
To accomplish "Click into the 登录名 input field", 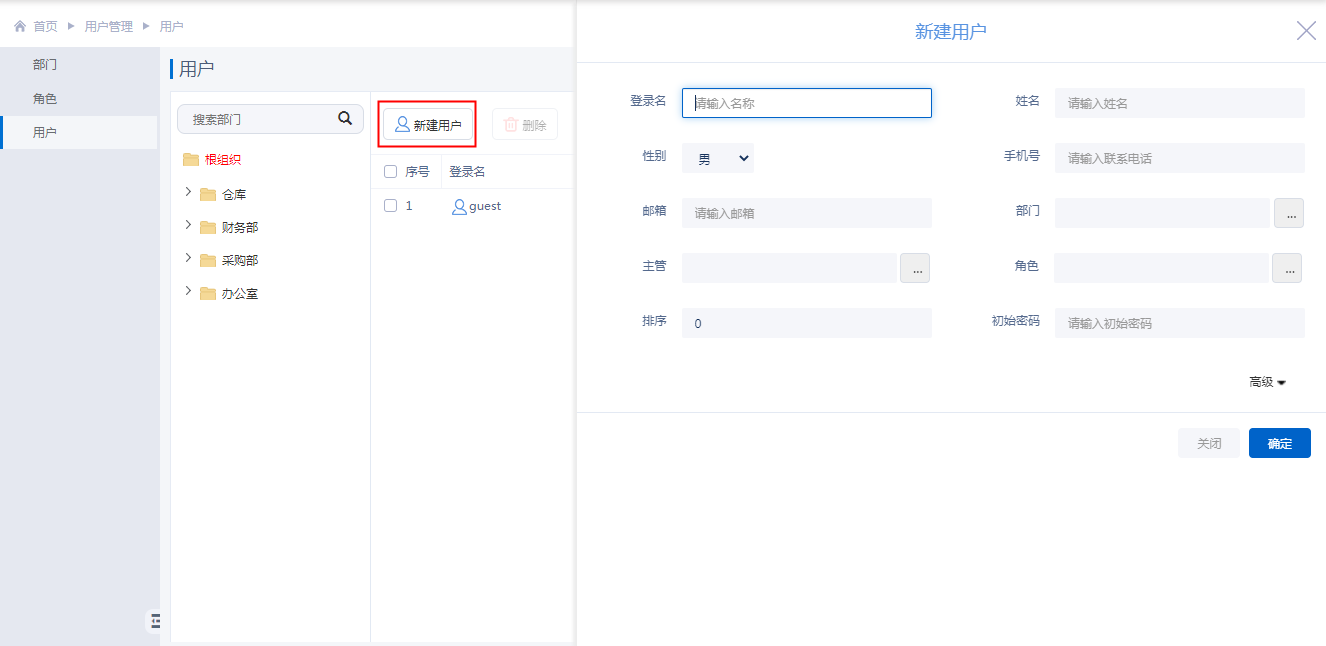I will pyautogui.click(x=807, y=103).
